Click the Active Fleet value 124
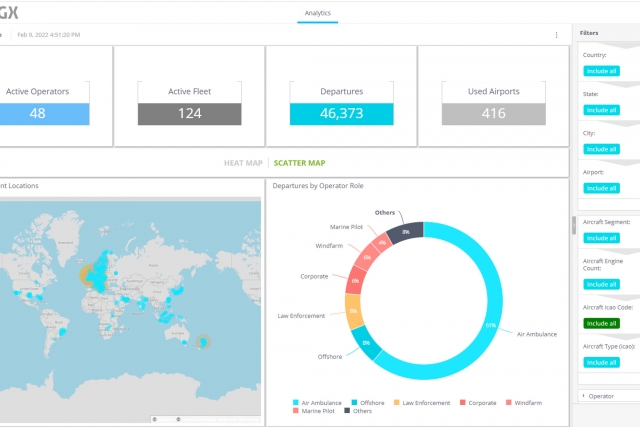This screenshot has width=640, height=427. [x=189, y=113]
